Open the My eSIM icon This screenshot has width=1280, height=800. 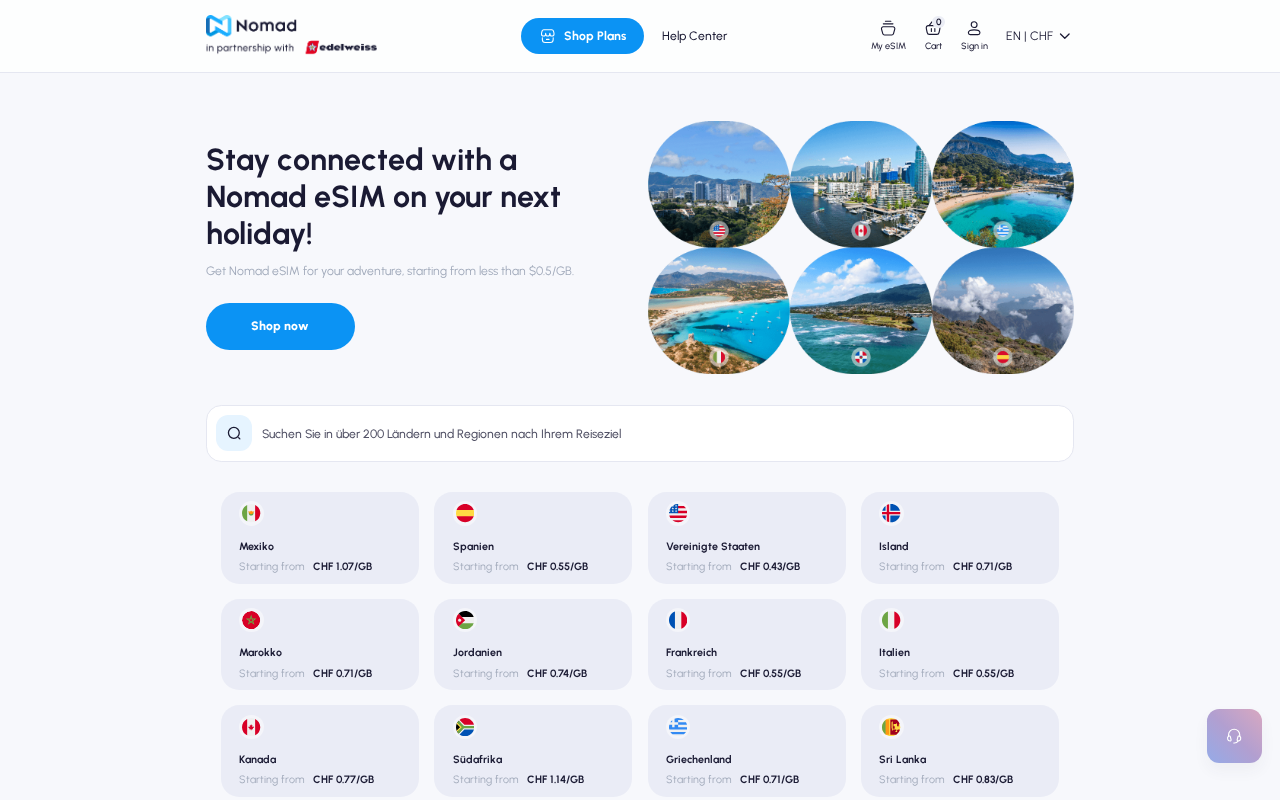[888, 28]
